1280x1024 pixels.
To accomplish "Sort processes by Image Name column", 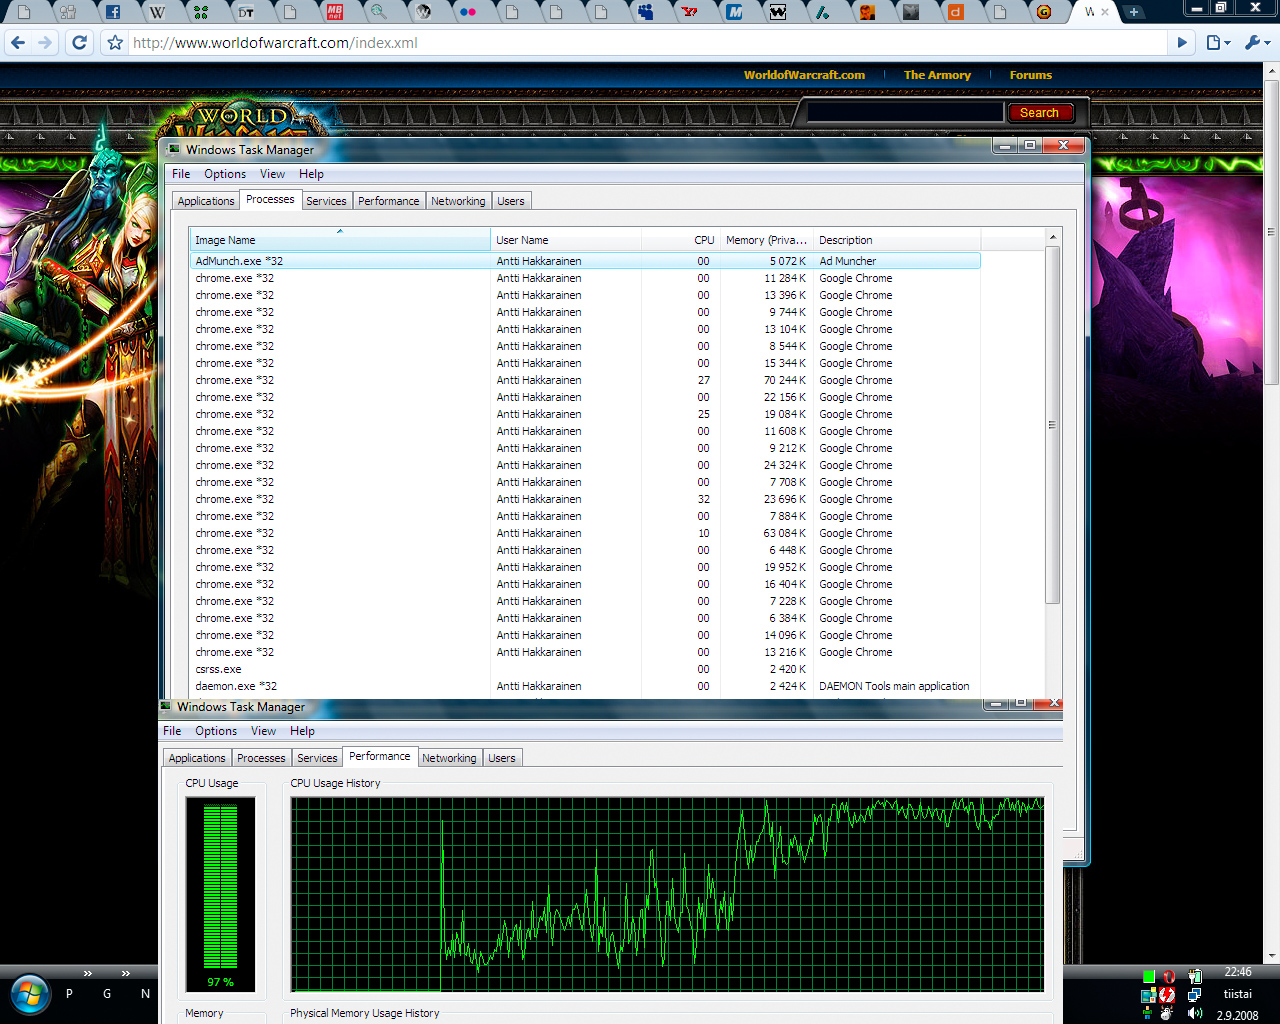I will (x=340, y=240).
